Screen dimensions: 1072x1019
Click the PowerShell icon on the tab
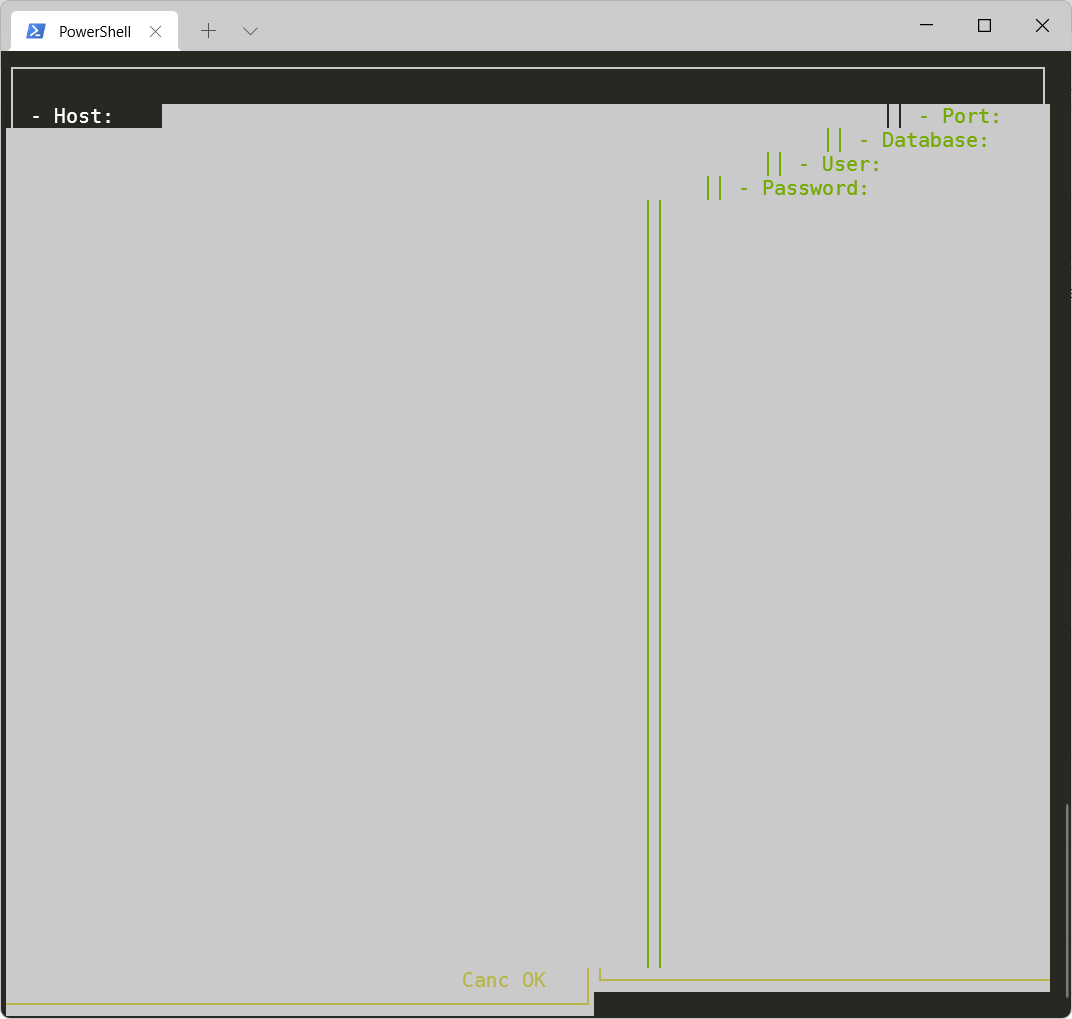36,31
